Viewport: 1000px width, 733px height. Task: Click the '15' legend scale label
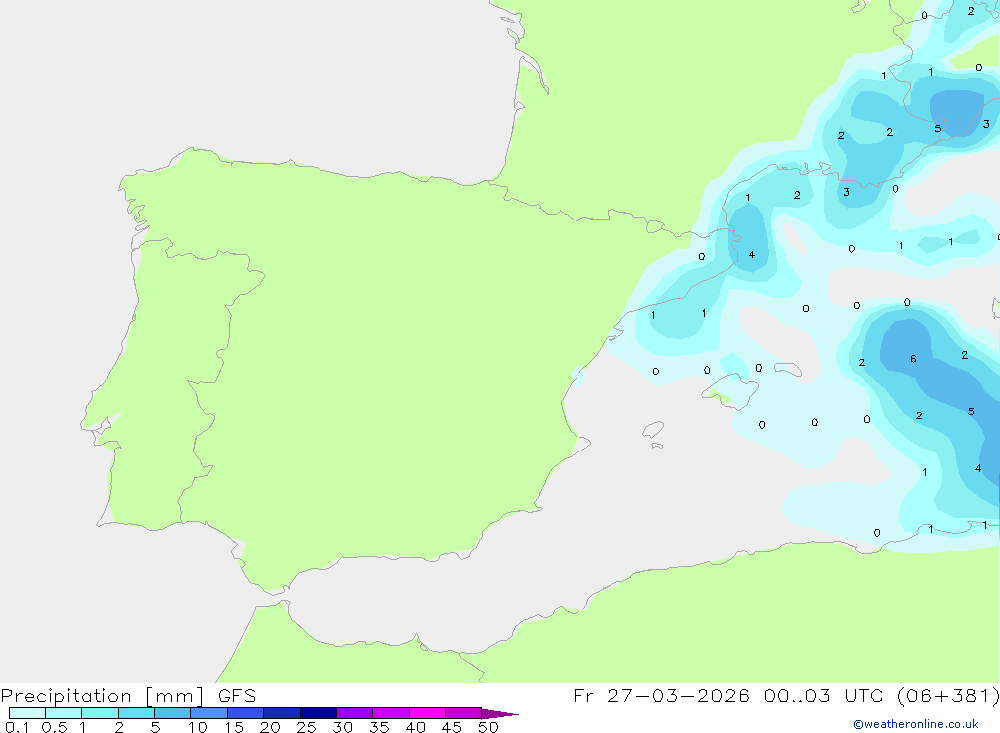click(234, 727)
